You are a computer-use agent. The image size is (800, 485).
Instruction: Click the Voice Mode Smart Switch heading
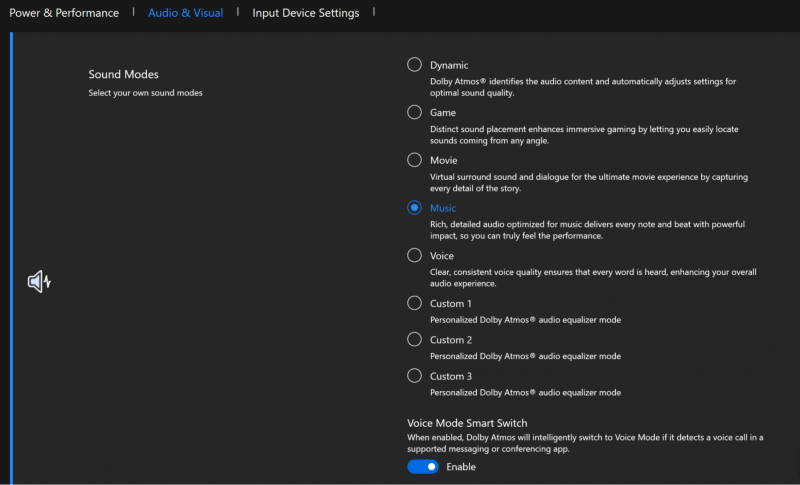coord(467,423)
